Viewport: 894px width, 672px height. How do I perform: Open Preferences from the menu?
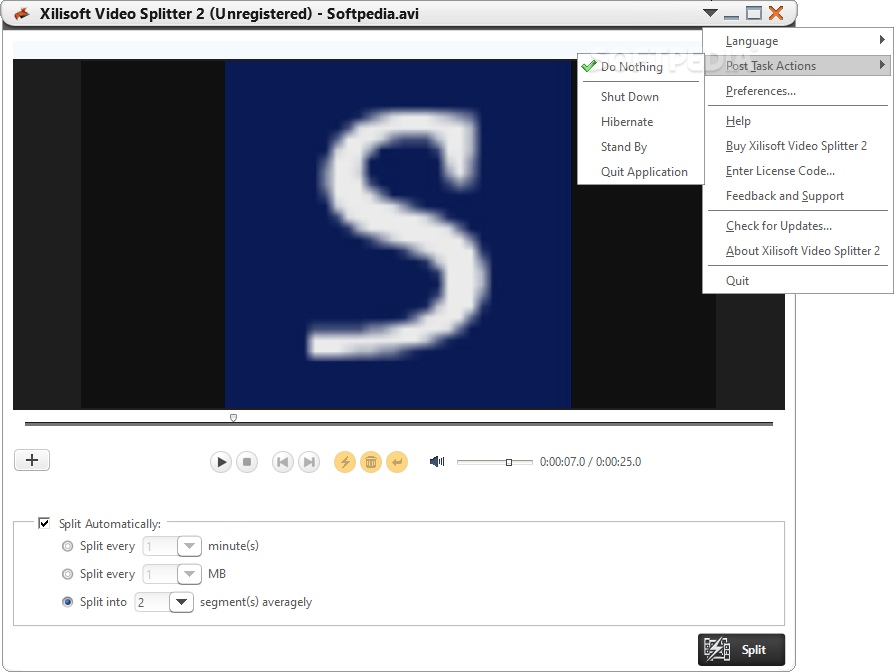click(x=798, y=91)
